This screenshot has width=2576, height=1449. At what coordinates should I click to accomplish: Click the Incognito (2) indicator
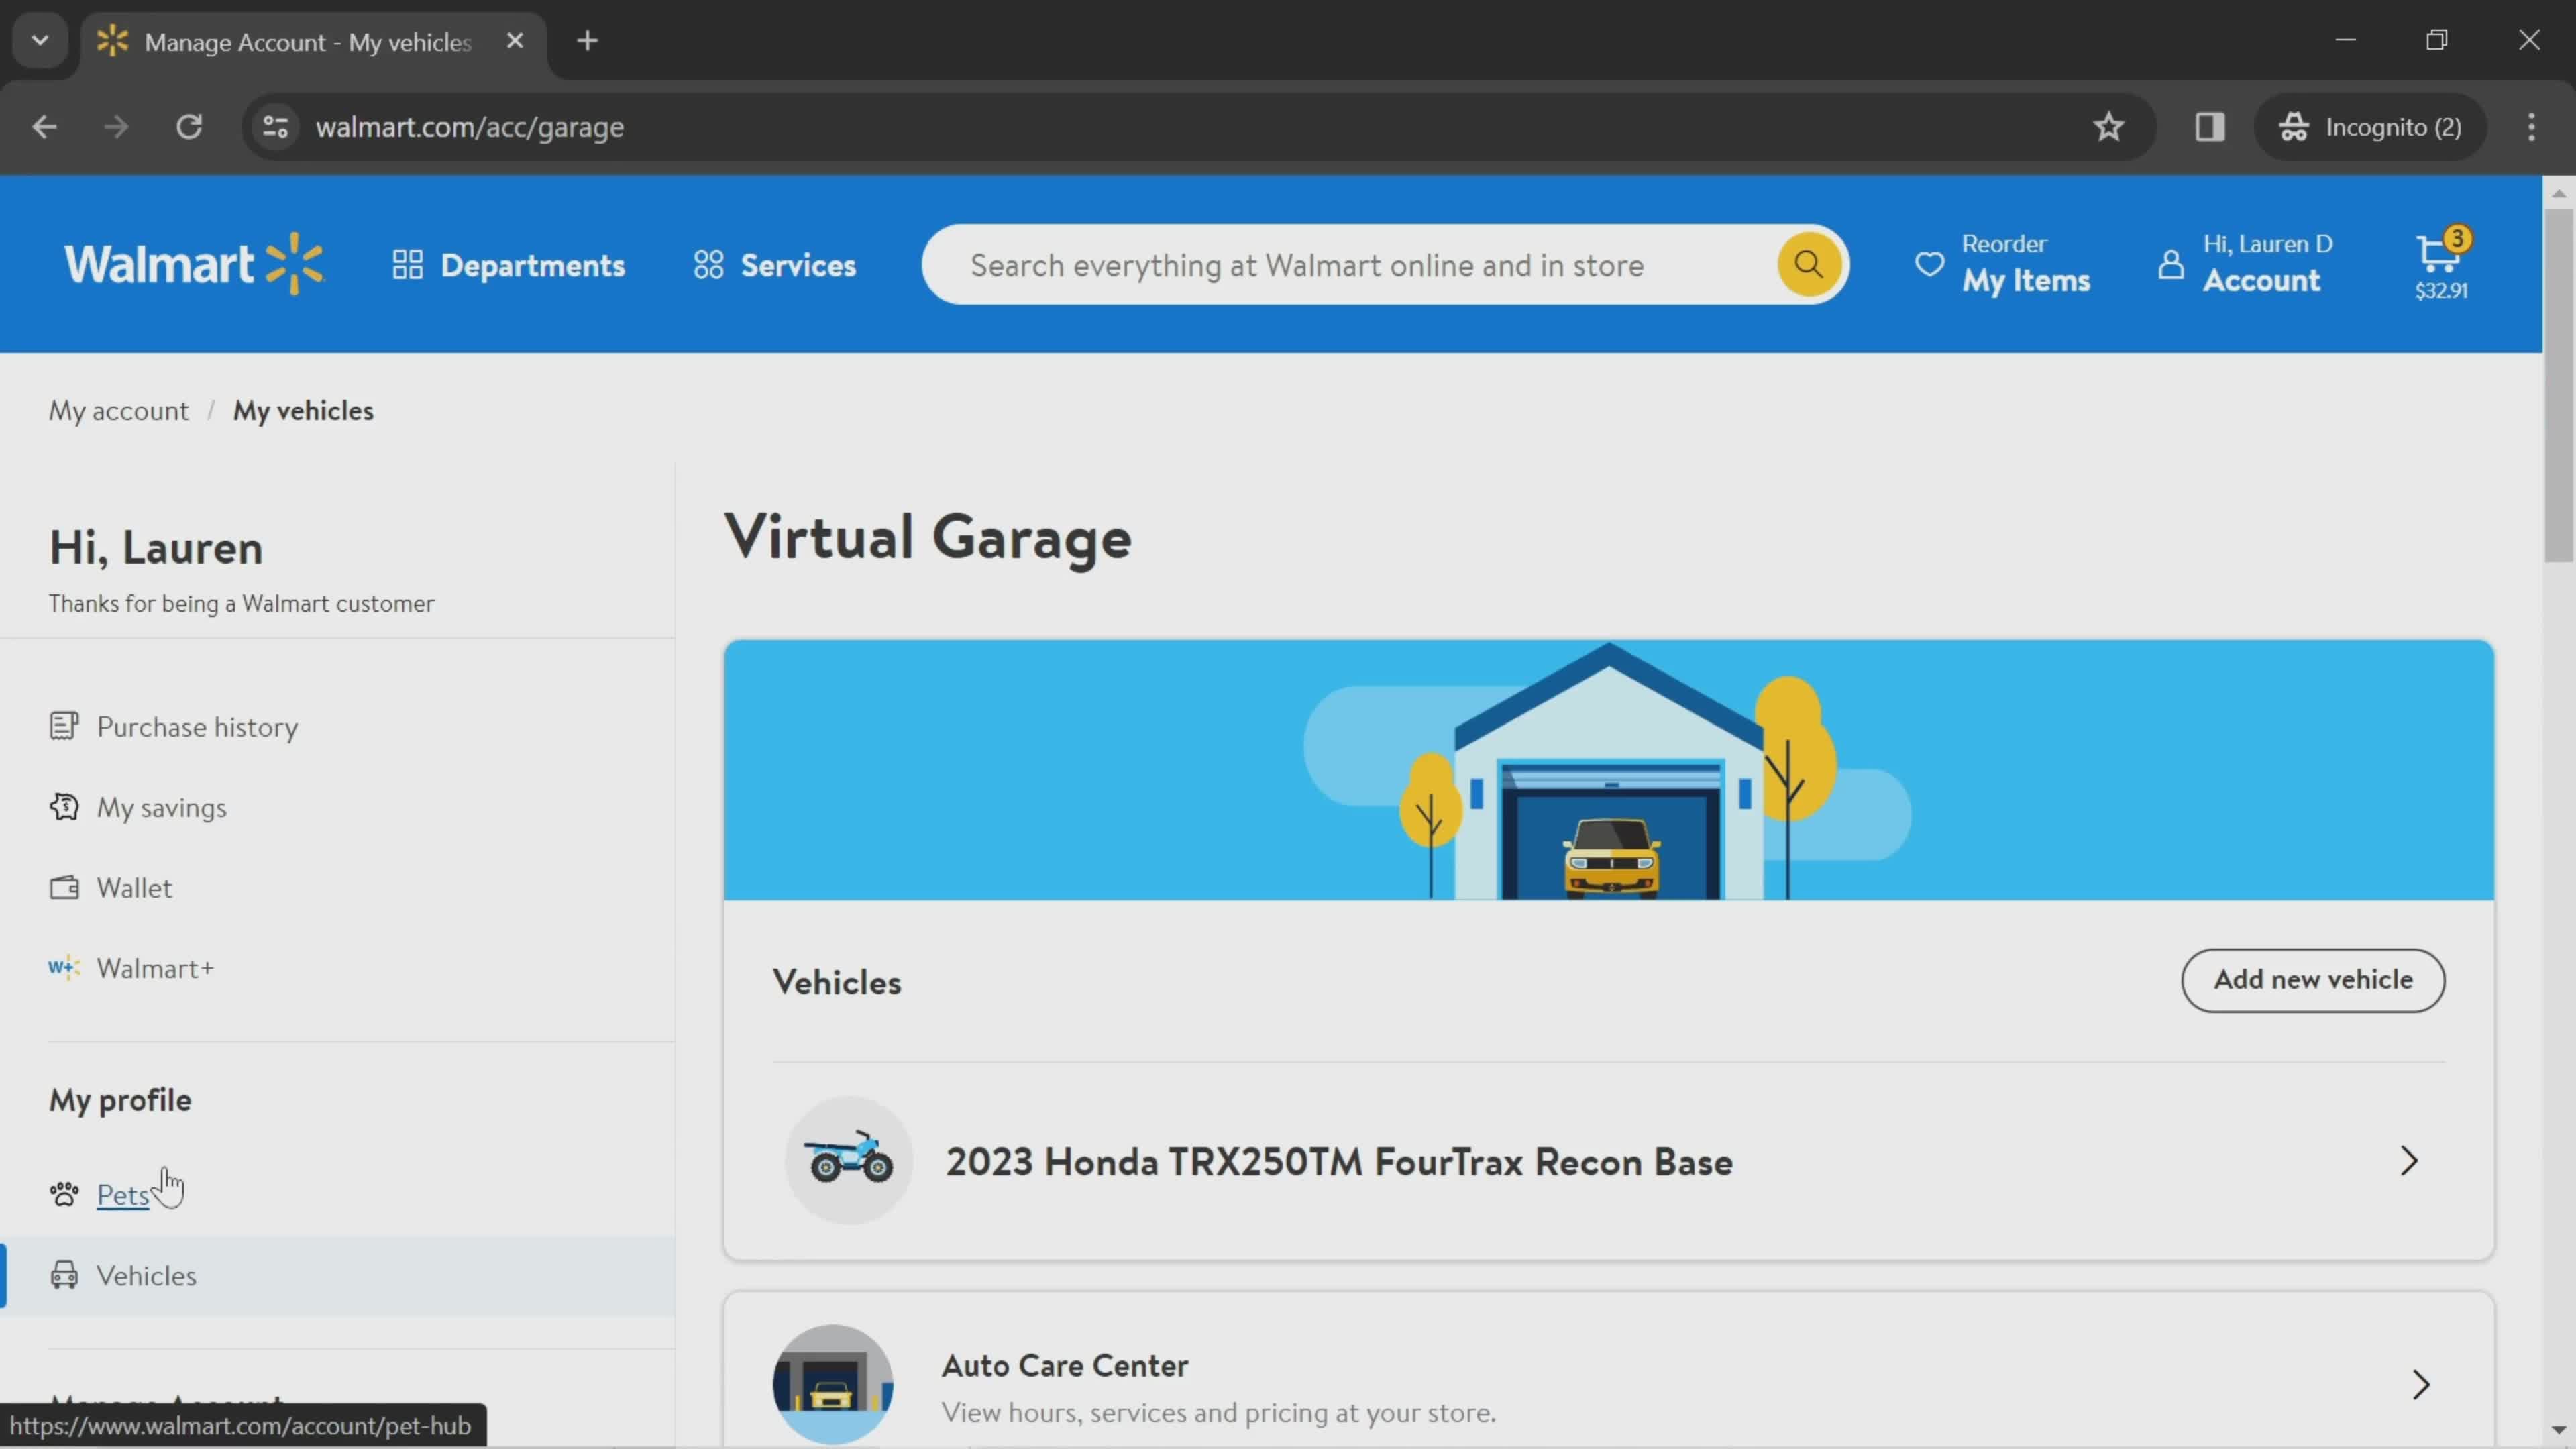tap(2370, 127)
